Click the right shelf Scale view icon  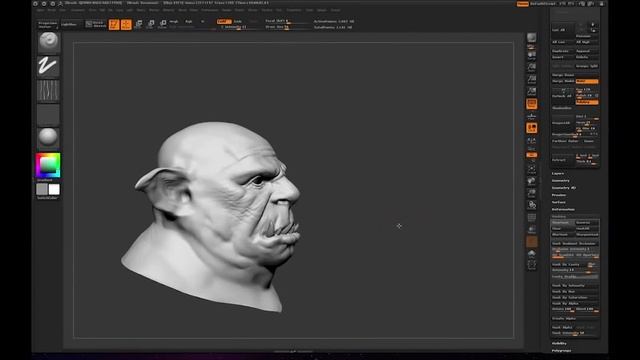coord(531,193)
